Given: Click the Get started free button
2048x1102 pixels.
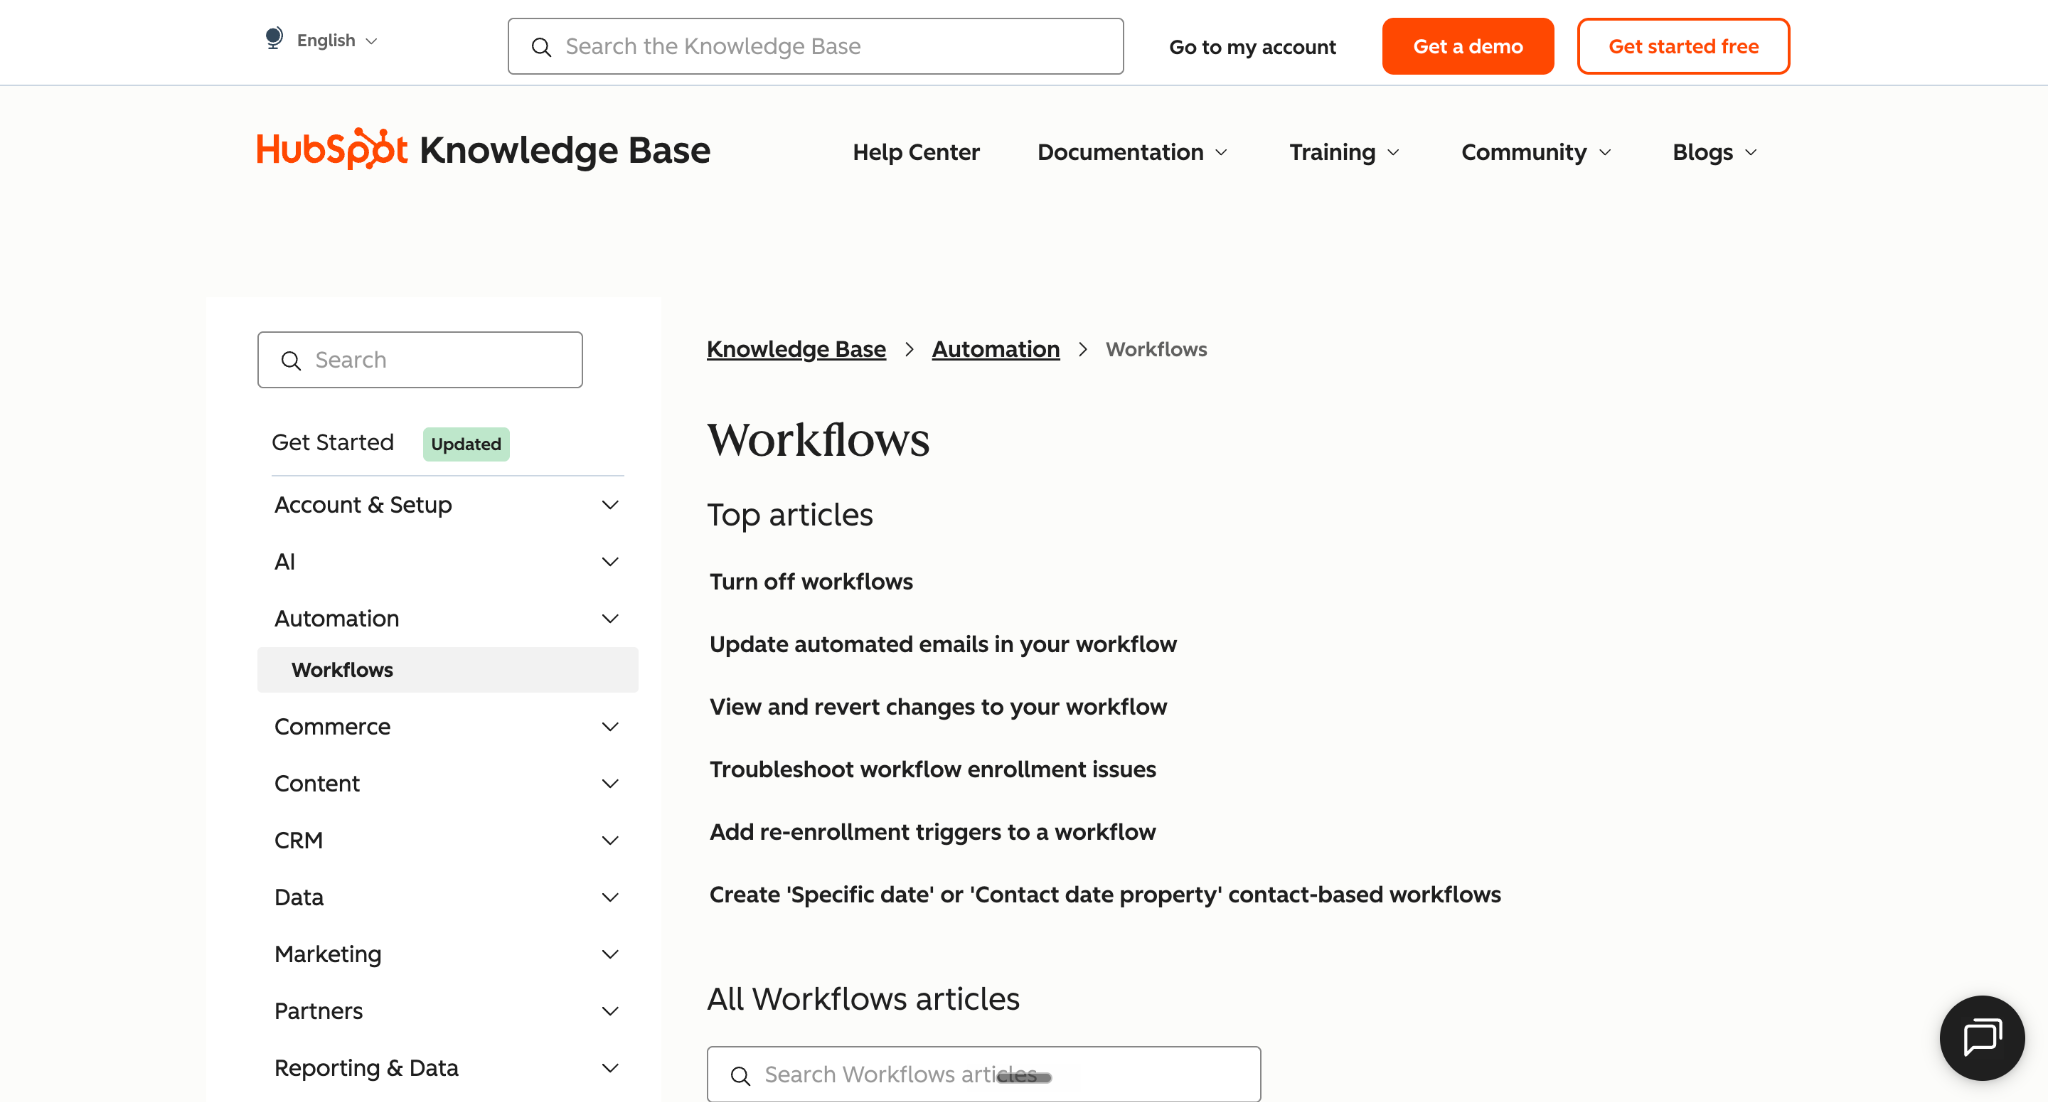Looking at the screenshot, I should pos(1683,46).
